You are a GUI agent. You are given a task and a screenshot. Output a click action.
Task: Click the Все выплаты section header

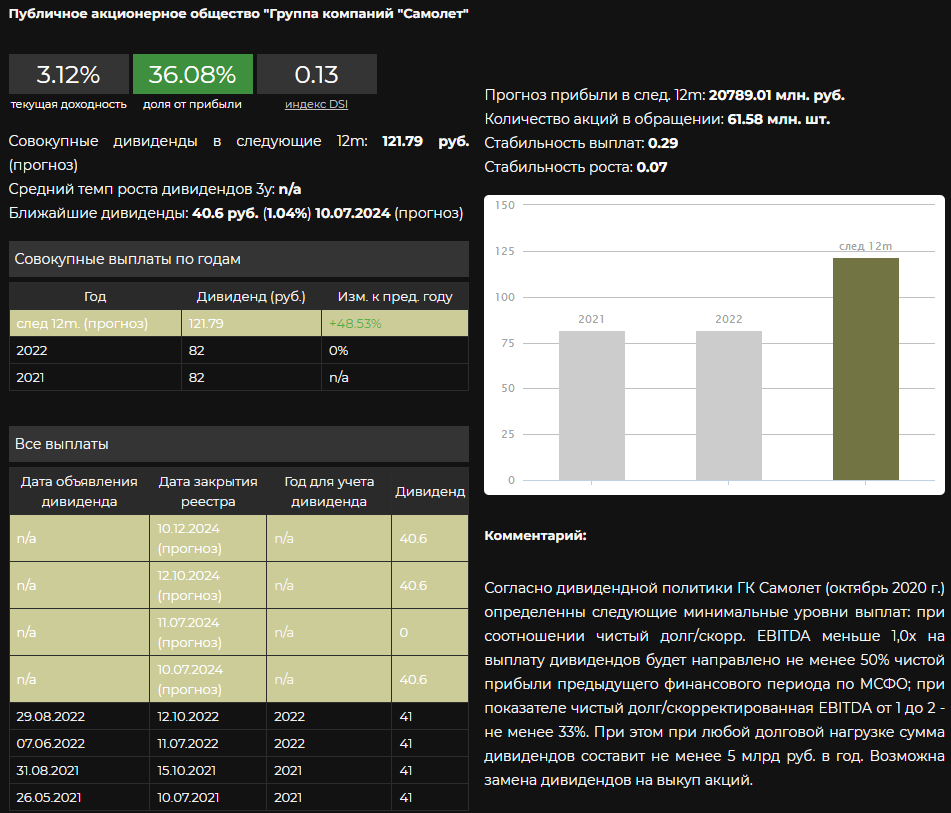[238, 444]
